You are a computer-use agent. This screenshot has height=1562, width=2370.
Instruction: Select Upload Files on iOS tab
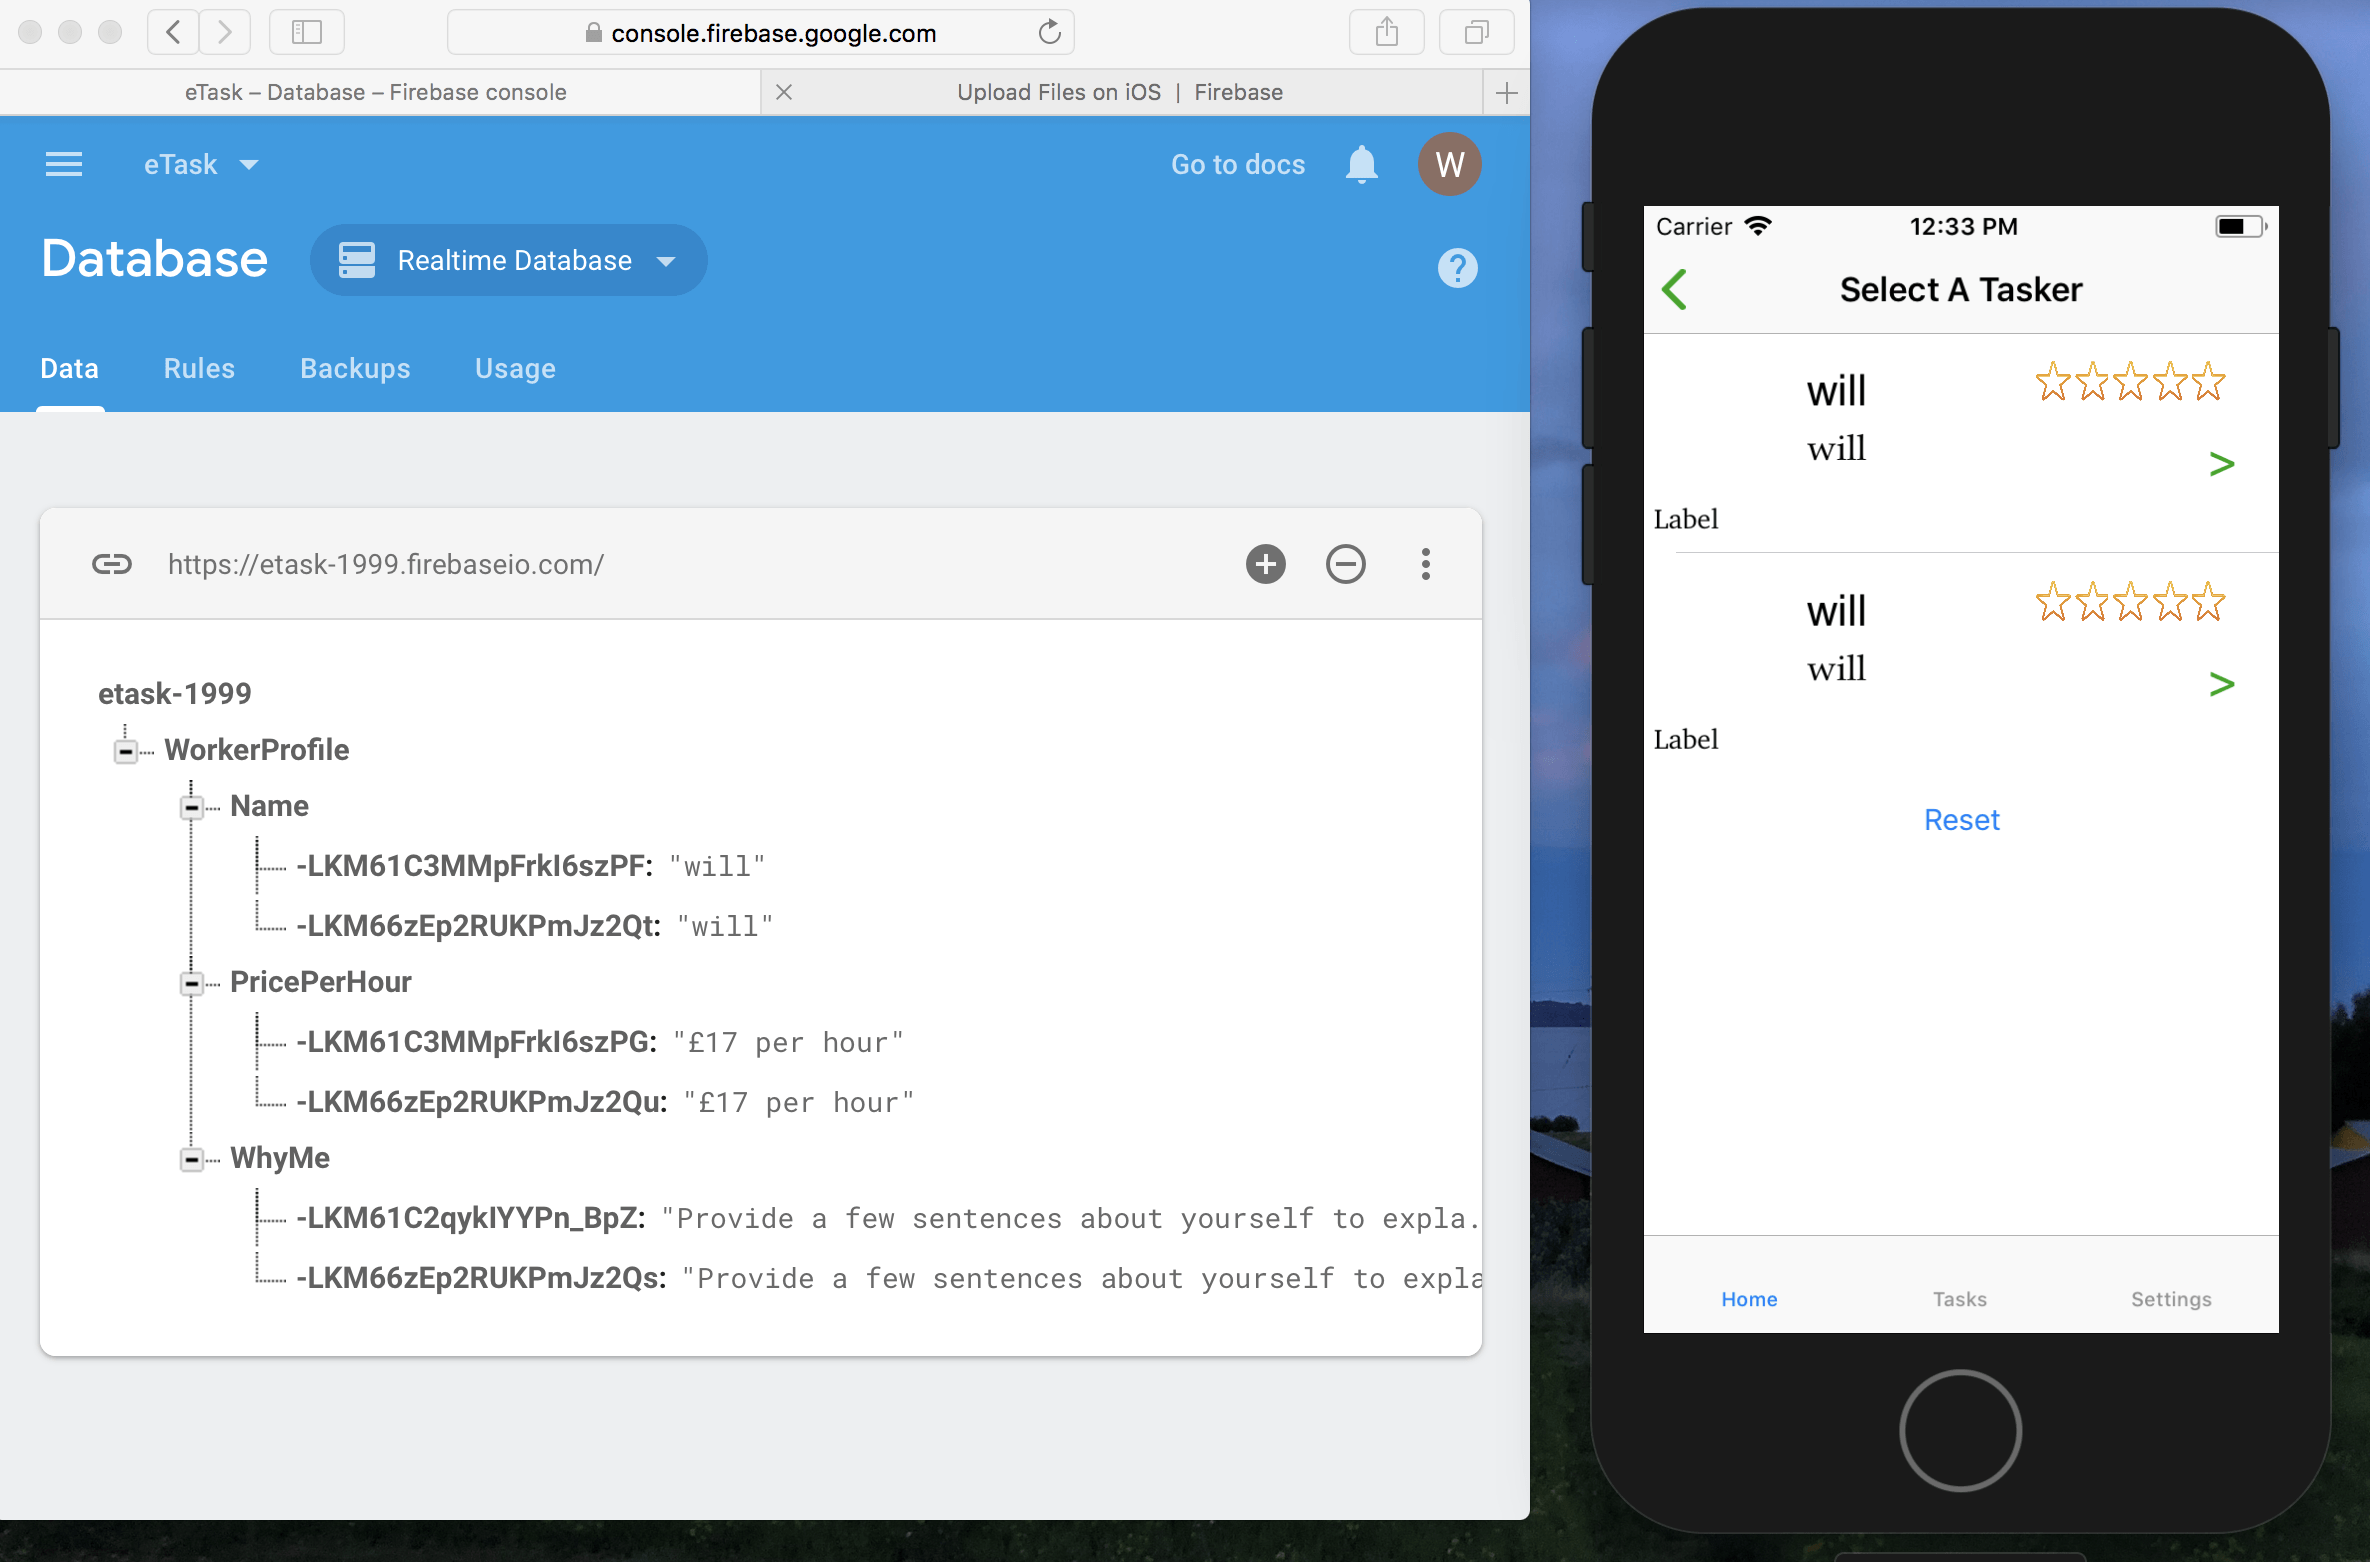pos(1120,92)
